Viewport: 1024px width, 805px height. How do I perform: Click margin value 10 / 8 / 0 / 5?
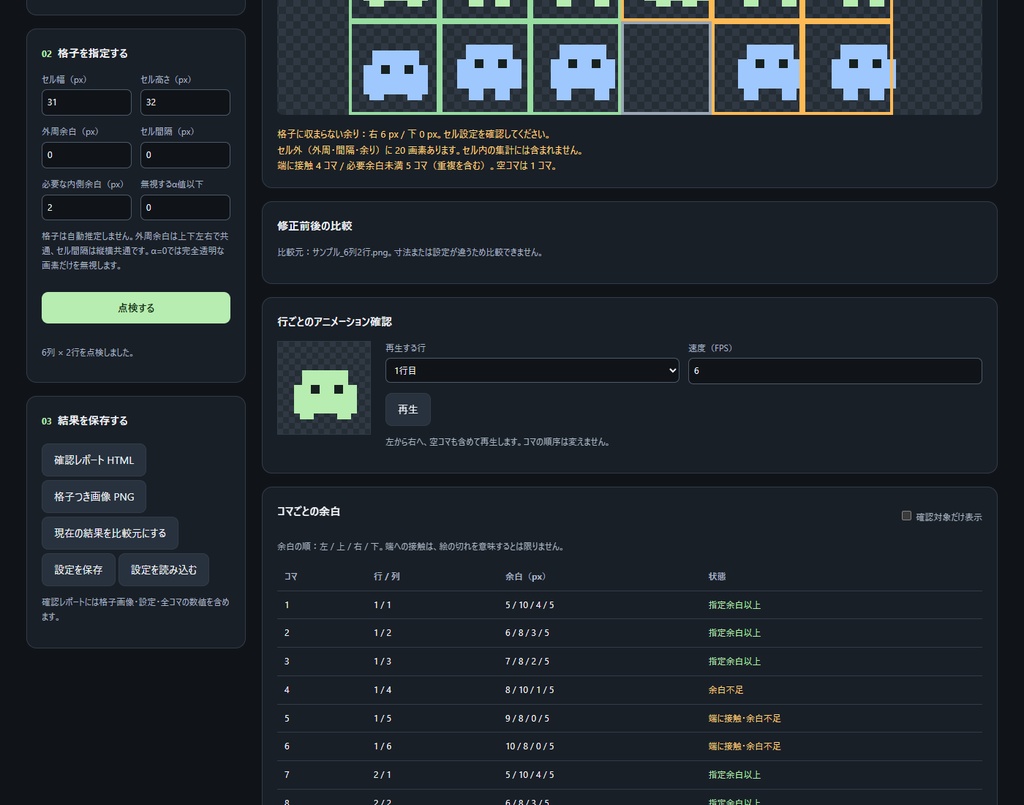(x=530, y=746)
